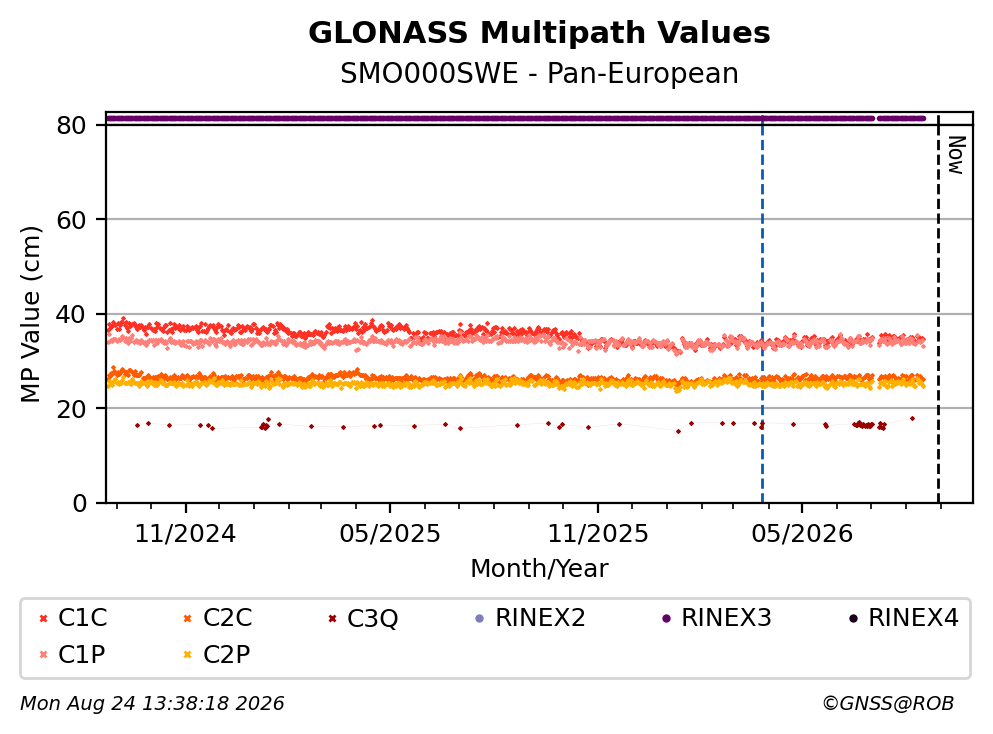Select the C3Q legend label

(x=372, y=618)
